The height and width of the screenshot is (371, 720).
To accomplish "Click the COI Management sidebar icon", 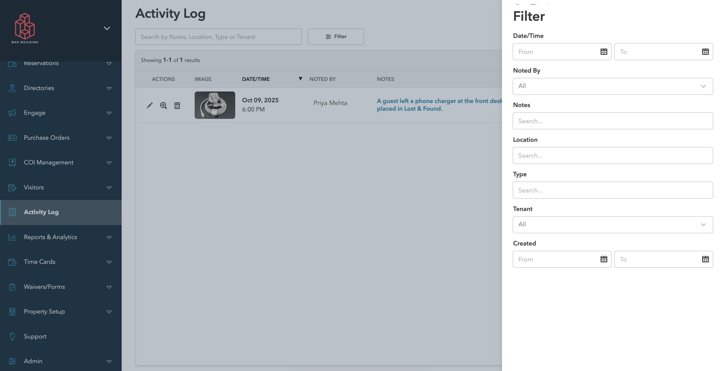I will click(12, 163).
